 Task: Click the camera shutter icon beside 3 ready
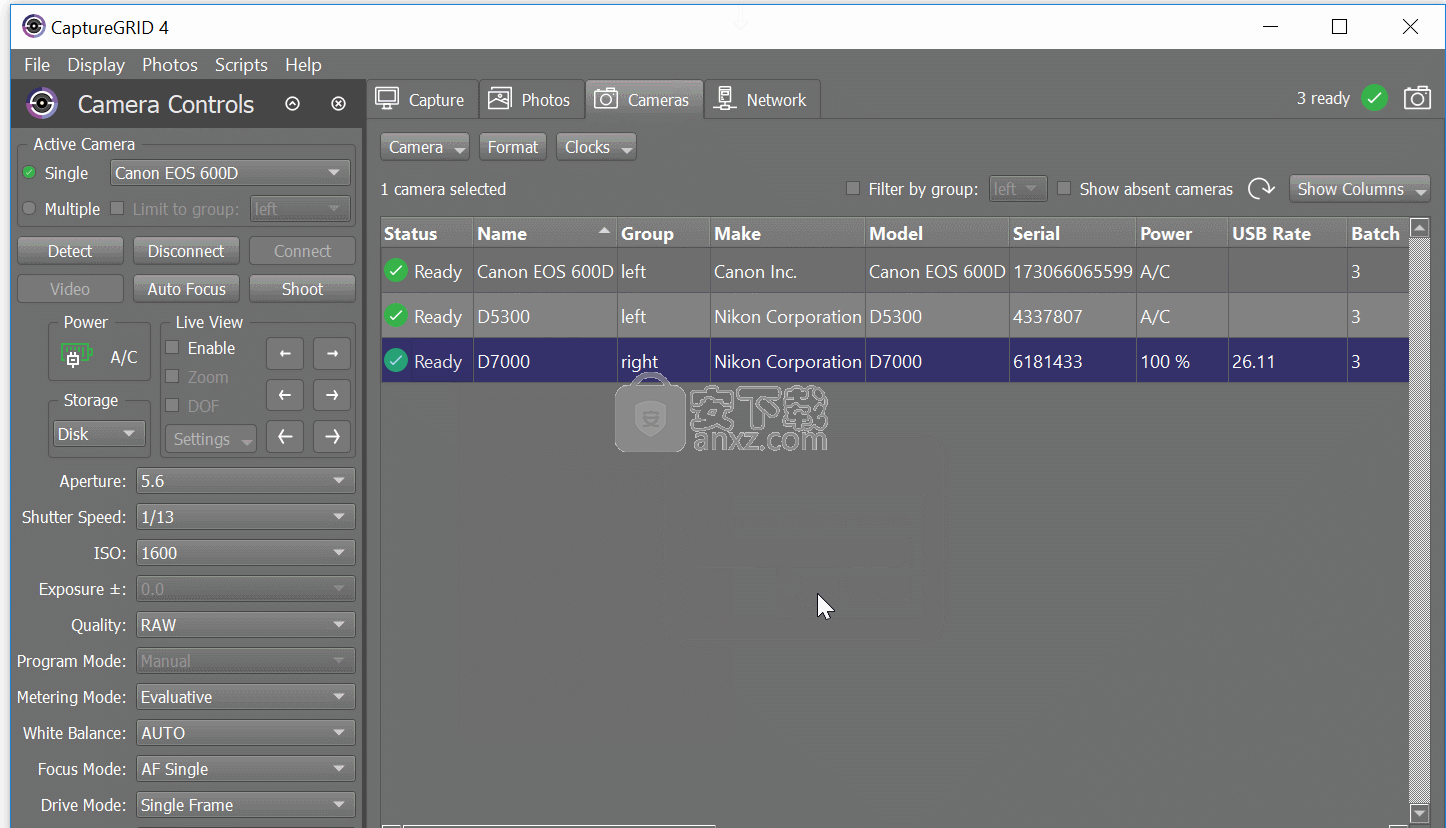coord(1417,98)
